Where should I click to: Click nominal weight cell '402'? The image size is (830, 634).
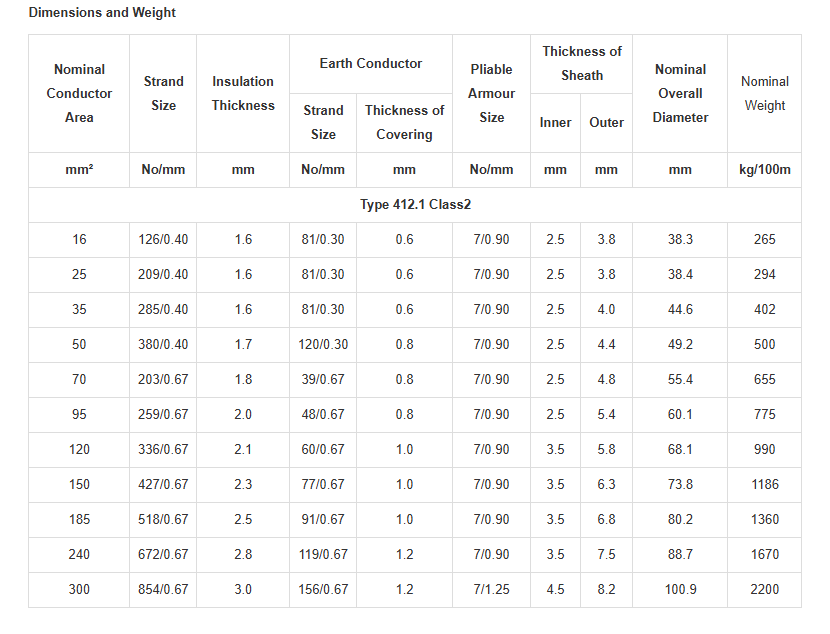click(765, 310)
